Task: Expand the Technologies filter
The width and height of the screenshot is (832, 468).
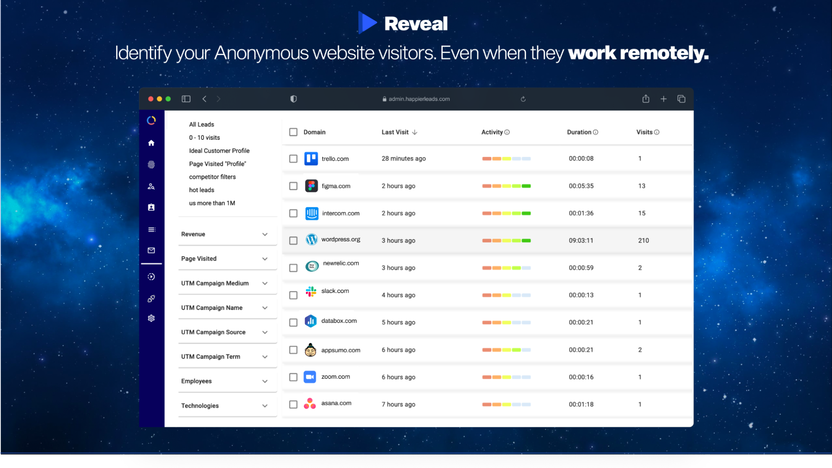Action: pyautogui.click(x=227, y=405)
